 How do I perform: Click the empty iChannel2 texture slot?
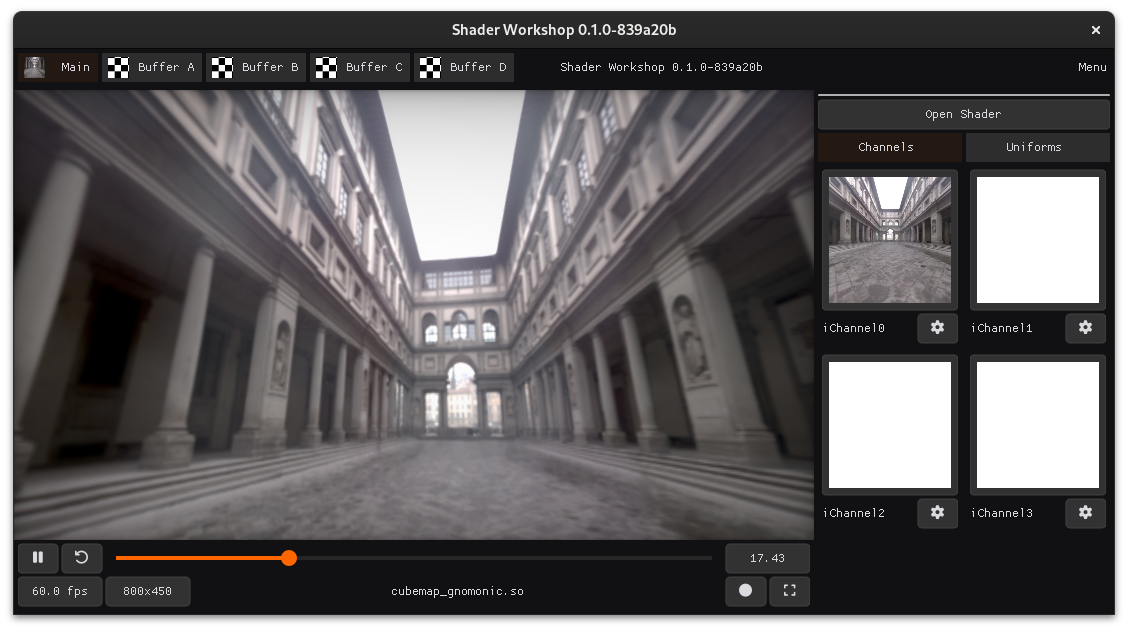pos(890,425)
